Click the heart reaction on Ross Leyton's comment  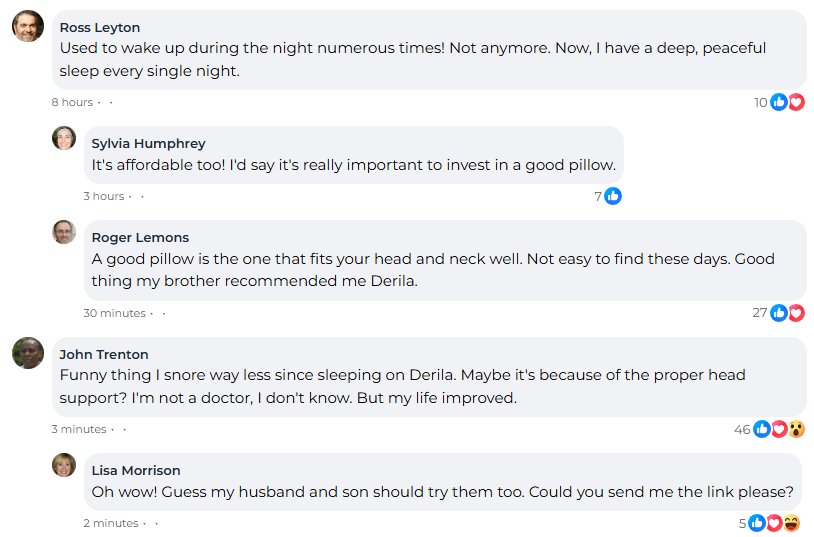(796, 102)
